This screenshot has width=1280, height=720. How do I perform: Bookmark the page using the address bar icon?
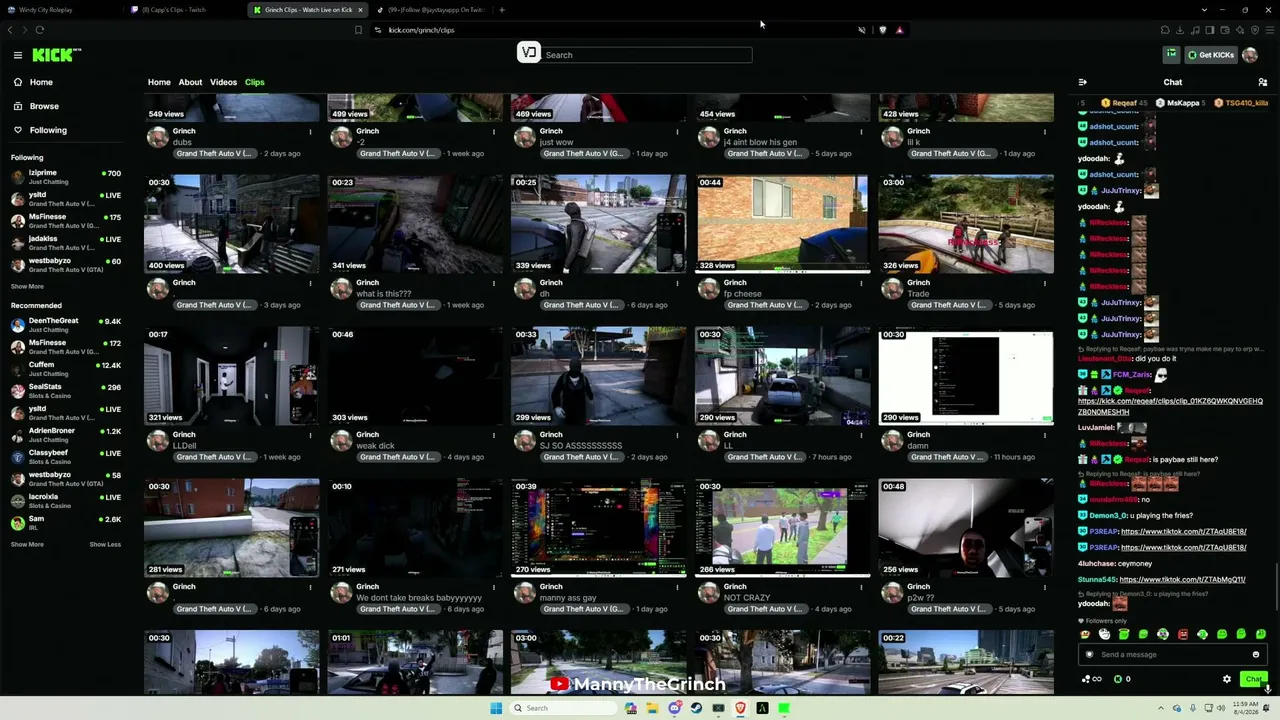point(358,30)
